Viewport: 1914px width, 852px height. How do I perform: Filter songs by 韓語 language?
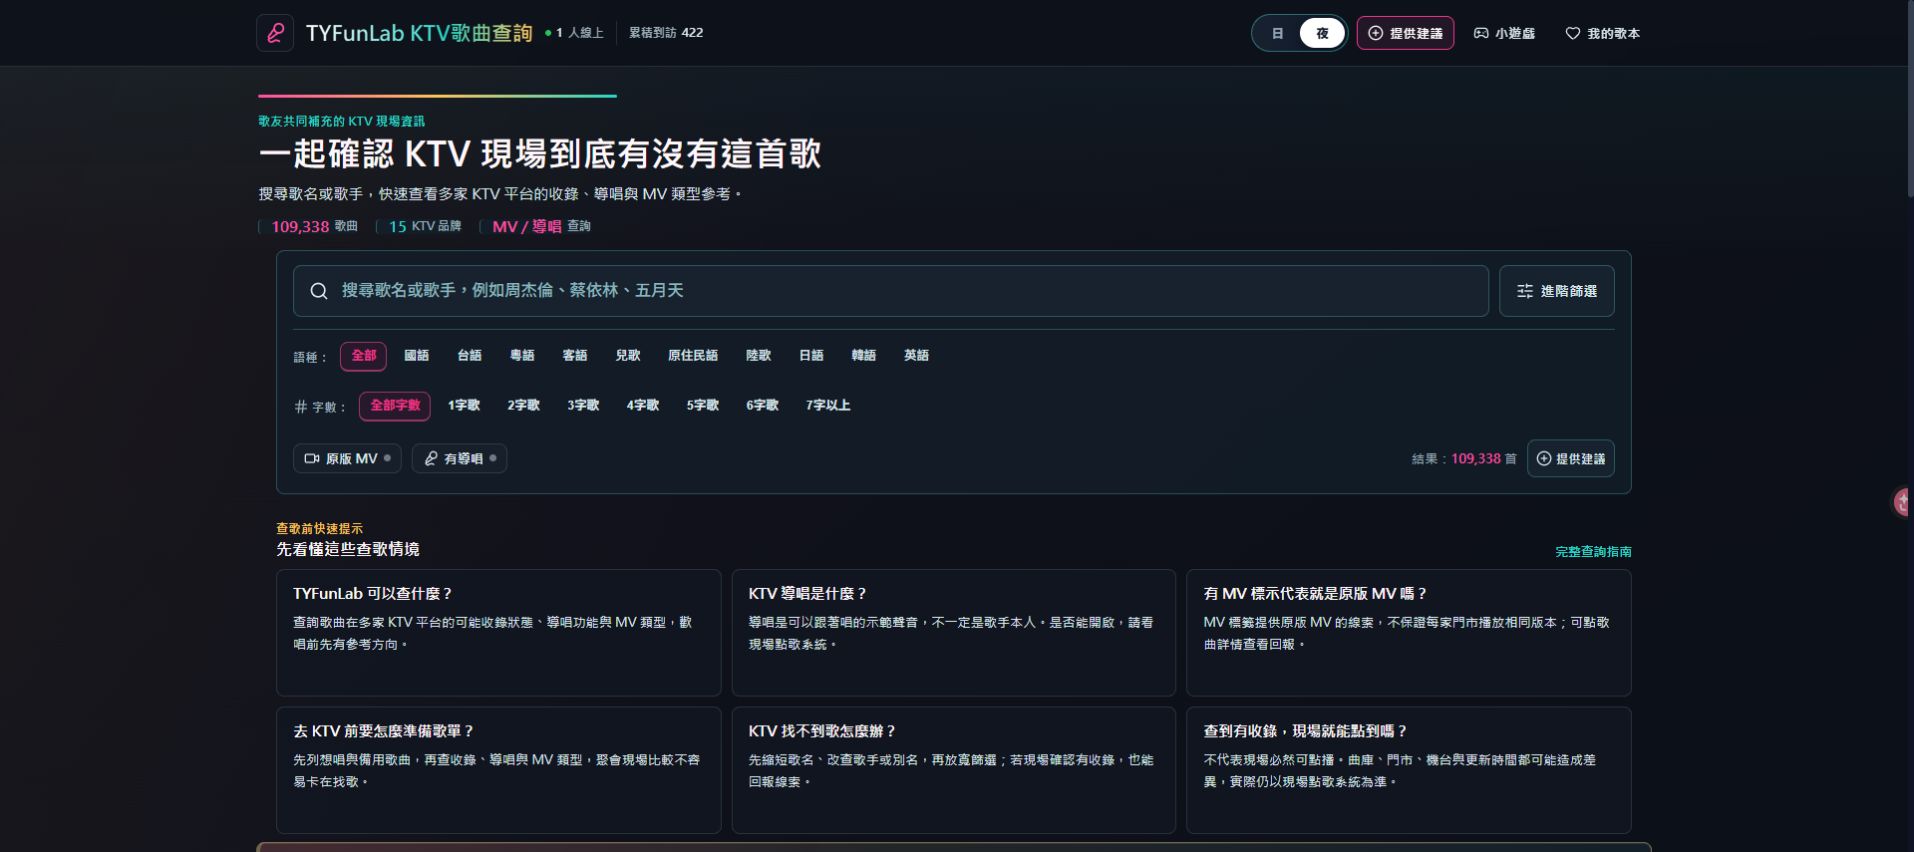point(864,356)
